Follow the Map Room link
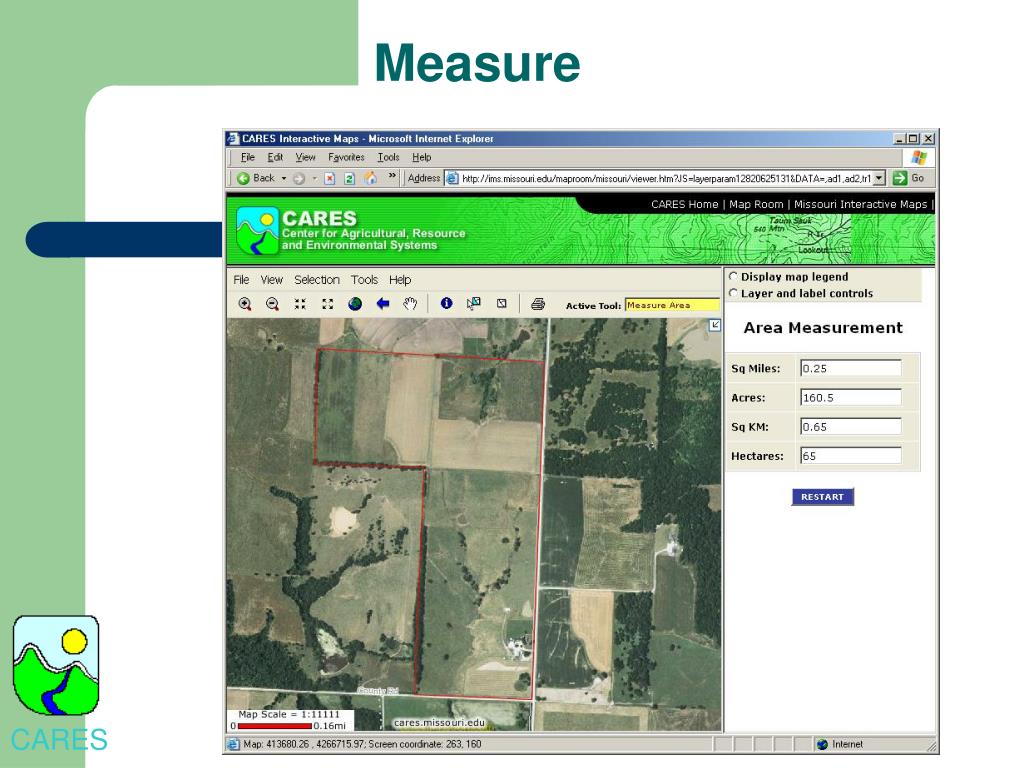 [x=756, y=204]
